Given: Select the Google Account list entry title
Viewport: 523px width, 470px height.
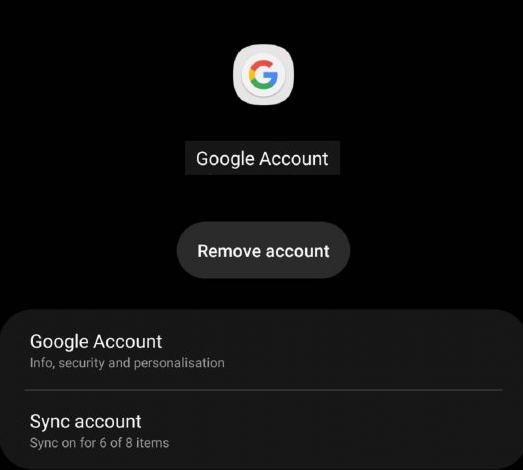Looking at the screenshot, I should 96,342.
